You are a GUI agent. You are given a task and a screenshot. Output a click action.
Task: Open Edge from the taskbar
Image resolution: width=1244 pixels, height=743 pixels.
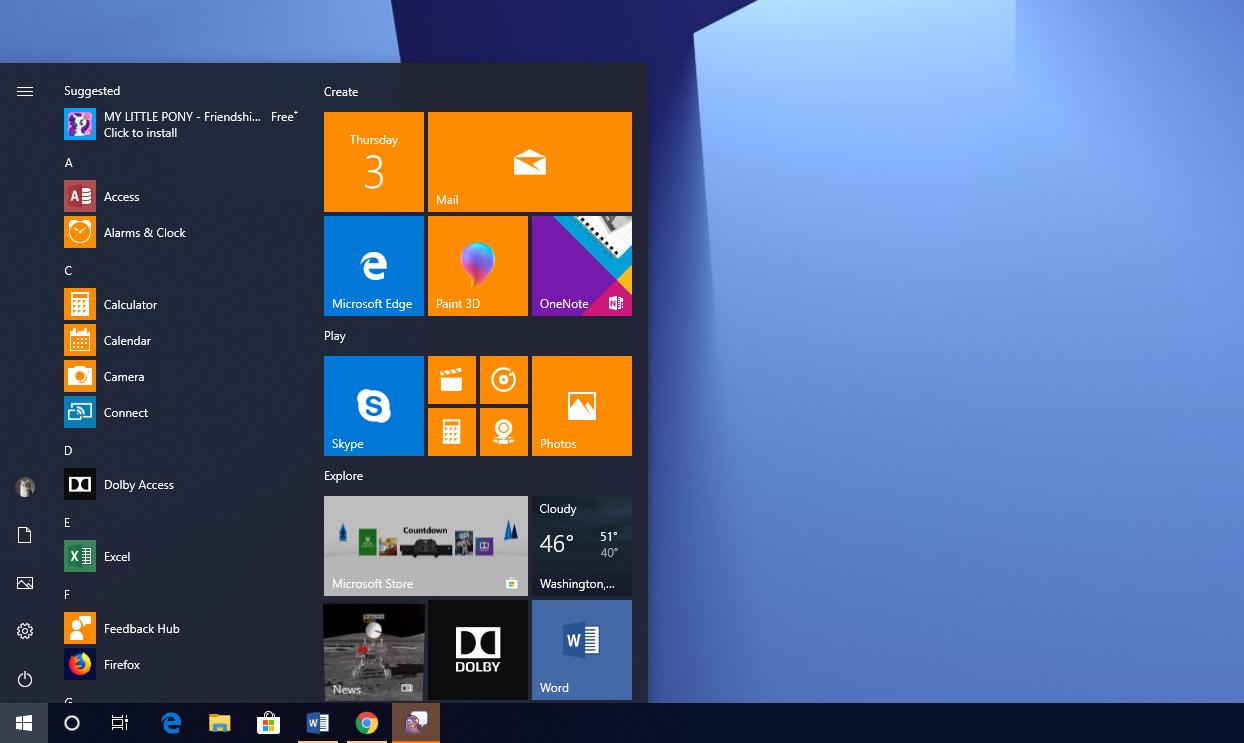pyautogui.click(x=171, y=723)
